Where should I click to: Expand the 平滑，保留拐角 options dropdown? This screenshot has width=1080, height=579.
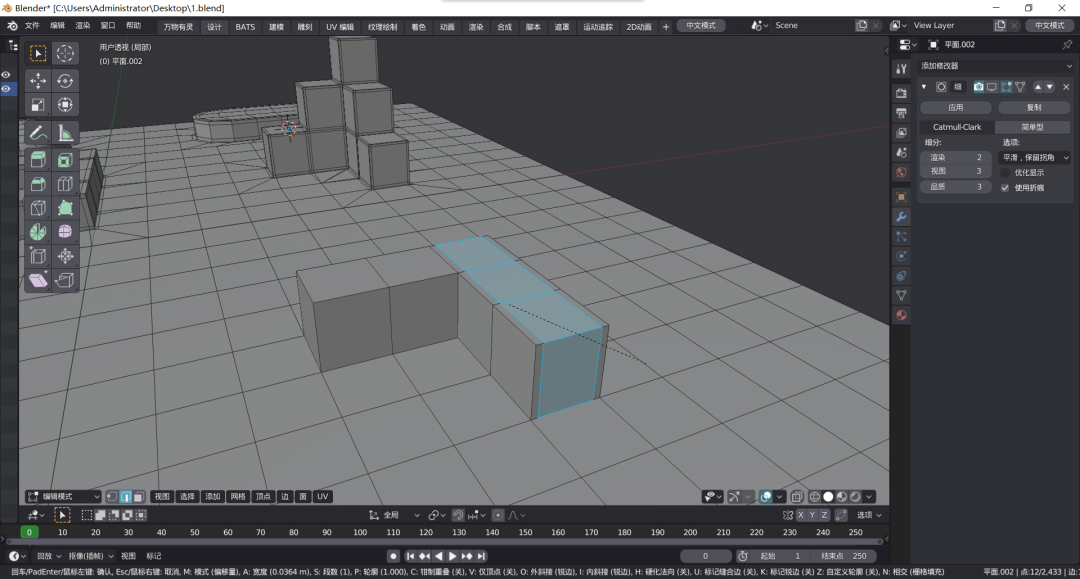point(1035,158)
